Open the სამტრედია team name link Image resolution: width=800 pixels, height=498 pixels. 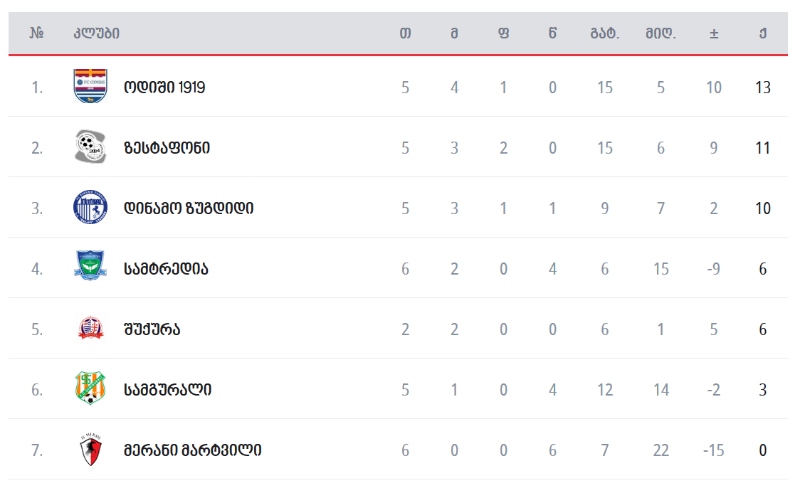pos(166,269)
